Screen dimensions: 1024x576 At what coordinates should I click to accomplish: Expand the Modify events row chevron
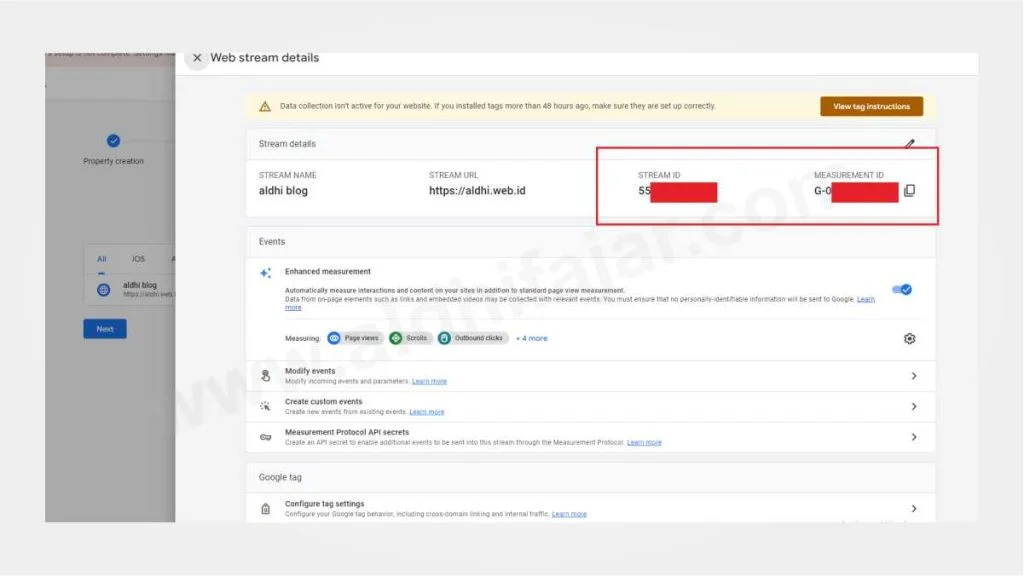(x=914, y=376)
